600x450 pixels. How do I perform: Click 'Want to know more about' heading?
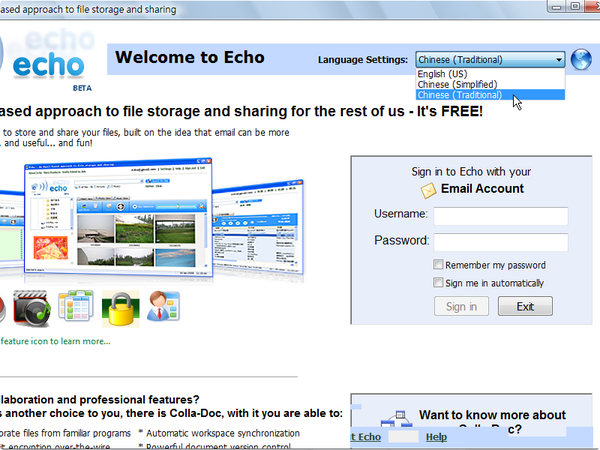492,415
